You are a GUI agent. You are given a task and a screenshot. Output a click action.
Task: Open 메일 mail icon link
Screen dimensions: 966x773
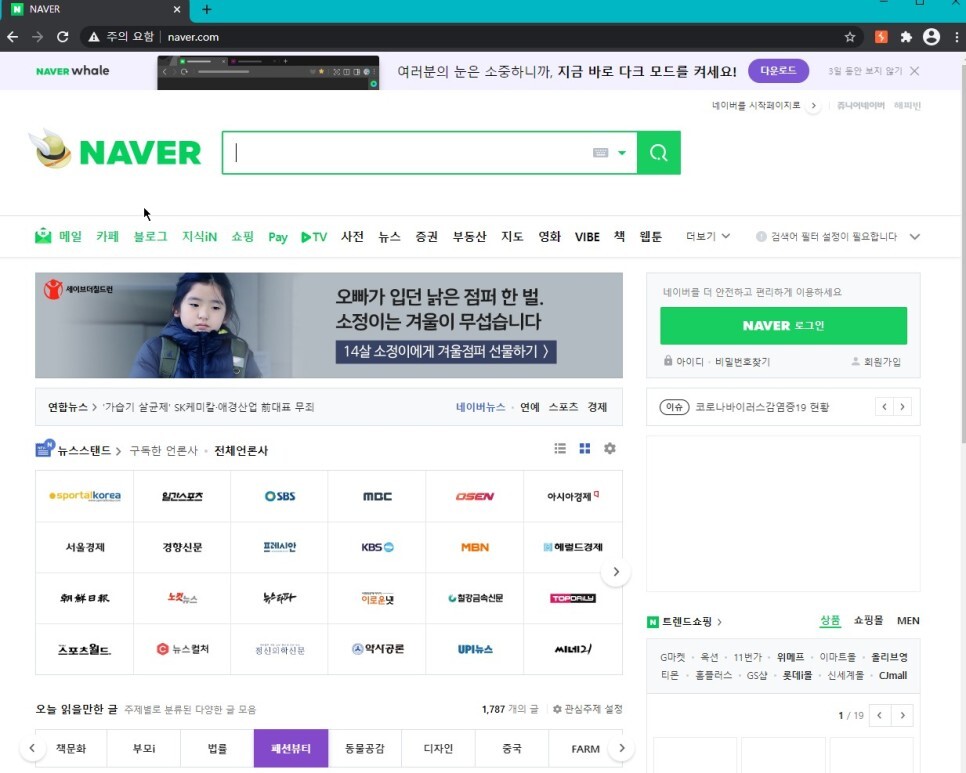43,236
